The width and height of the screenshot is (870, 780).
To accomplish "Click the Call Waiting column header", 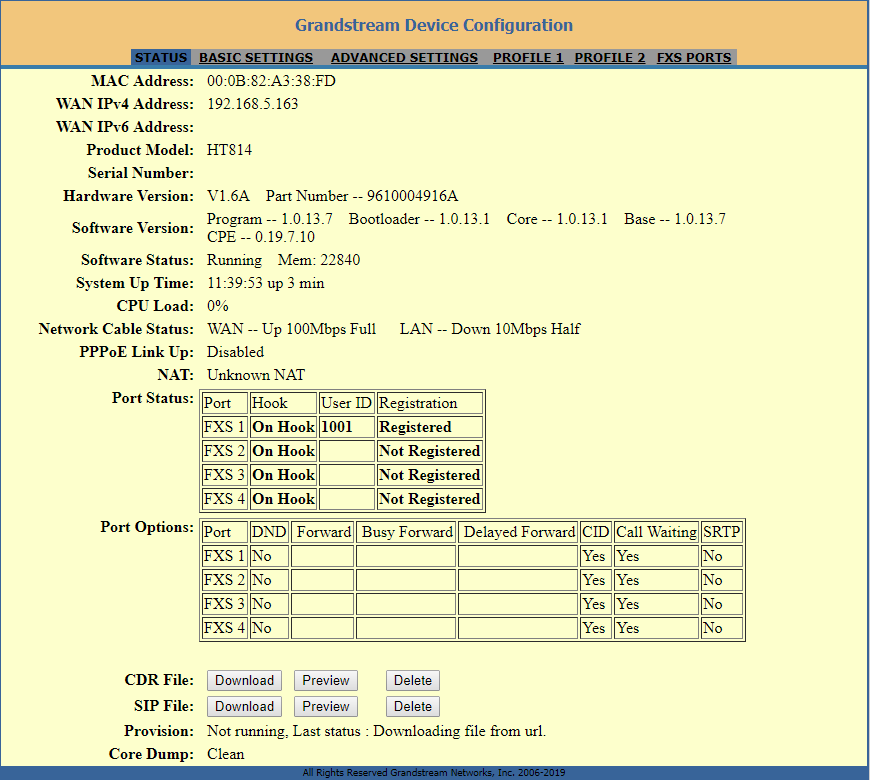I will (656, 533).
